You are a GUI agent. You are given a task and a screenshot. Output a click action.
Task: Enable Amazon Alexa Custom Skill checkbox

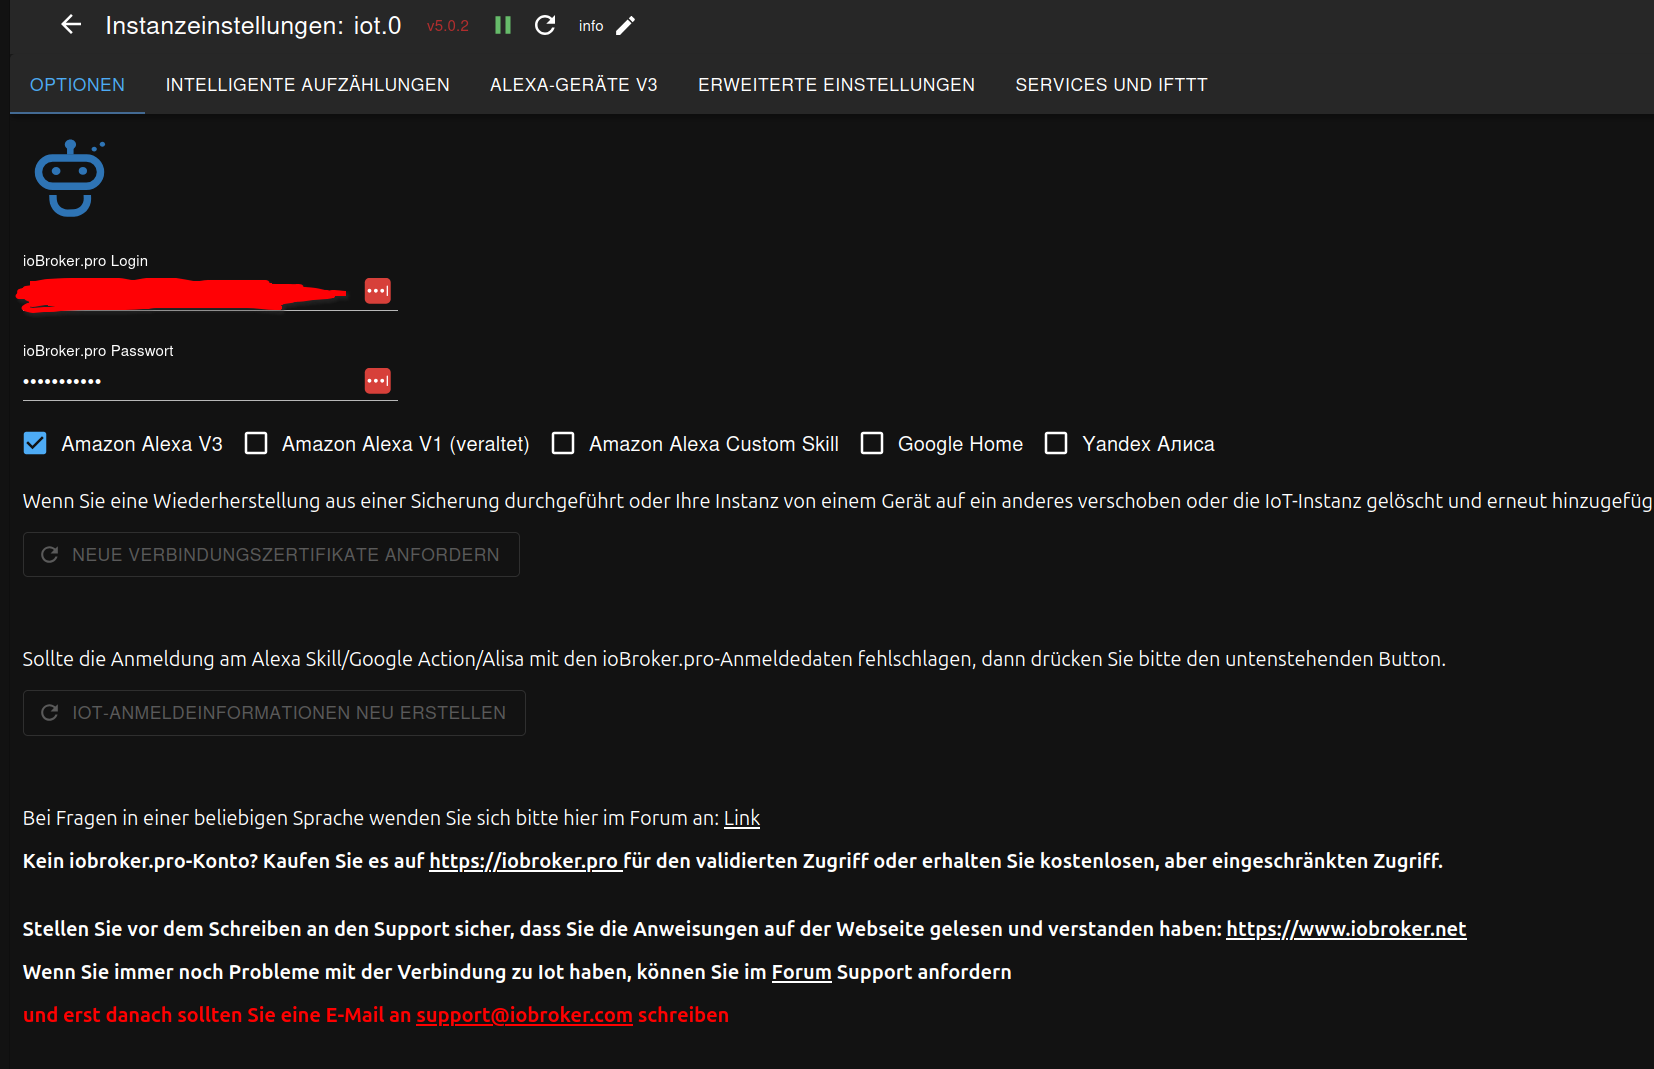[563, 443]
